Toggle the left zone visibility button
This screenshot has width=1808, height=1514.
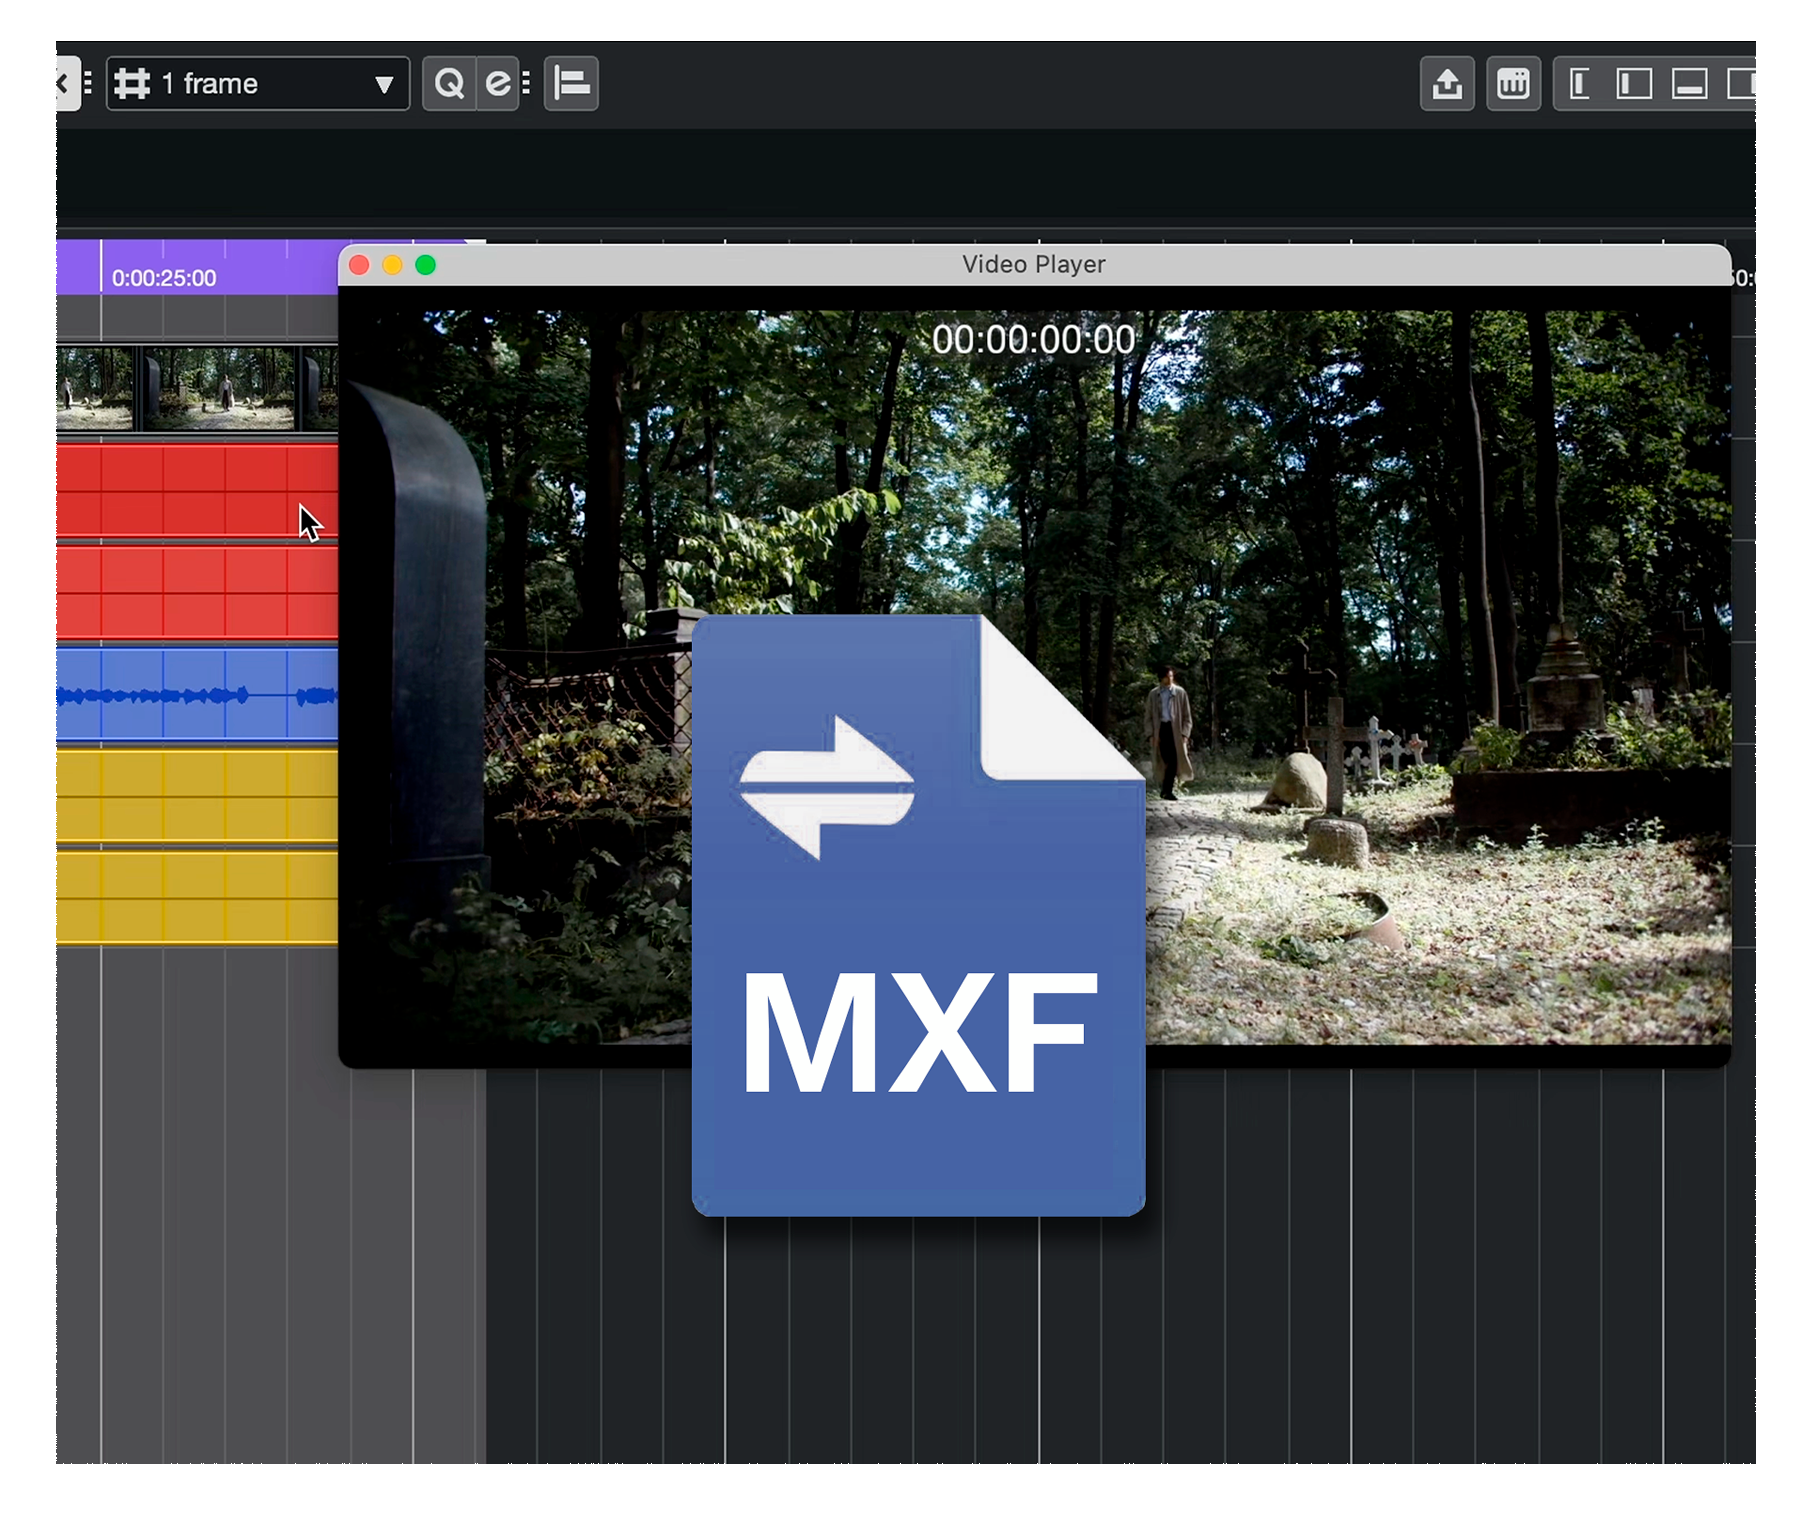click(1634, 84)
